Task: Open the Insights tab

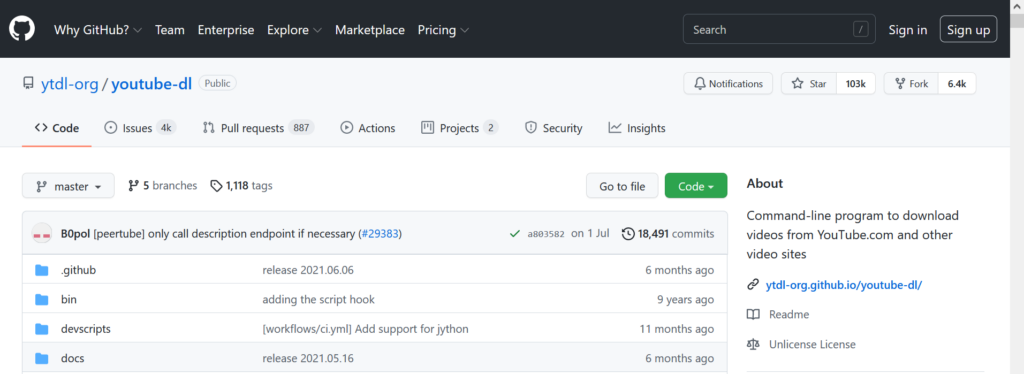Action: point(637,128)
